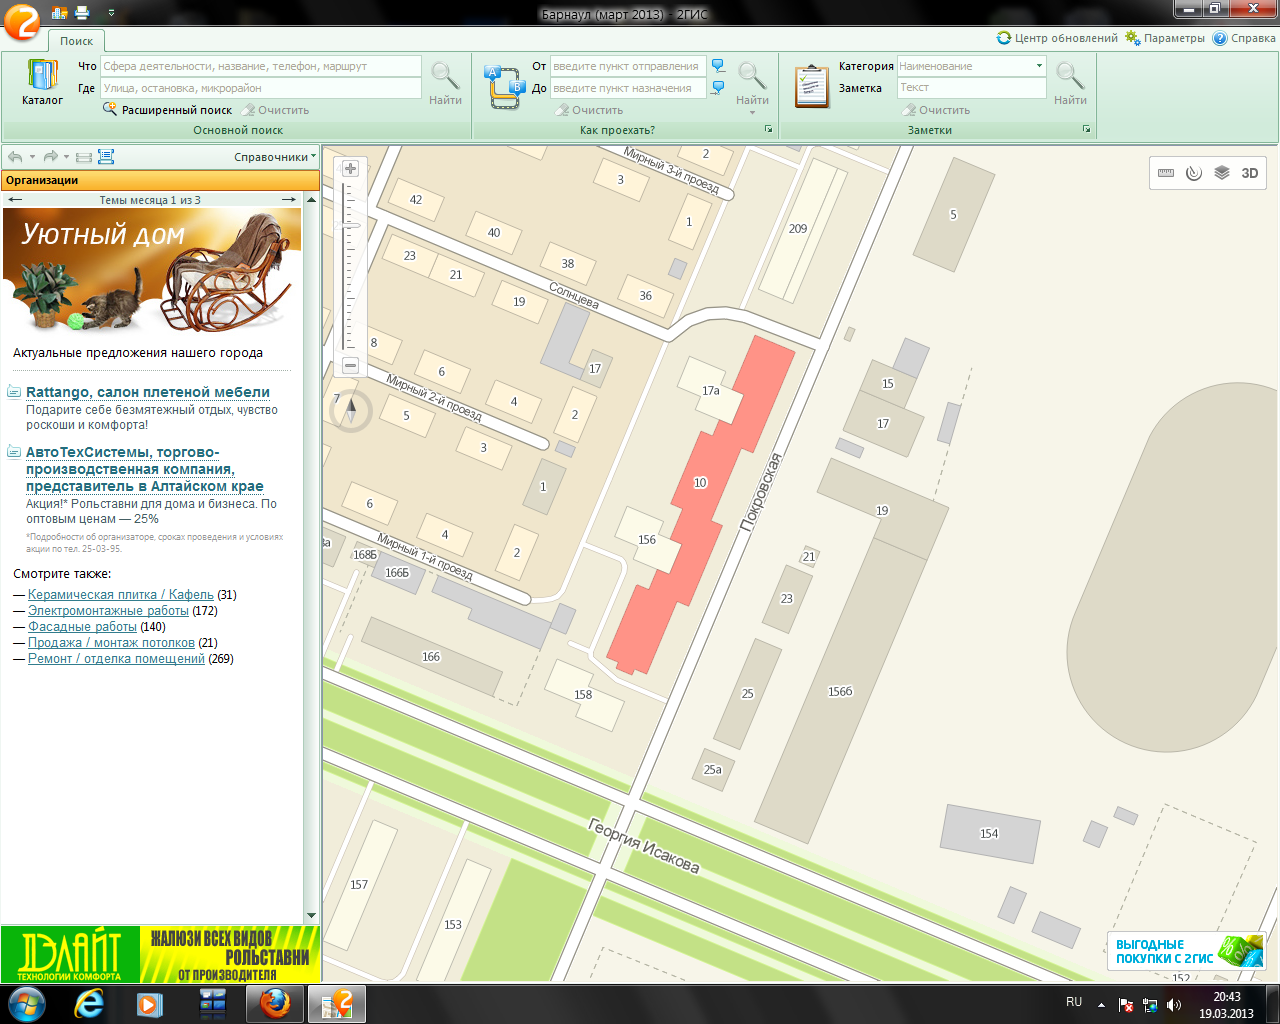Click the Что search input field
1280x1024 pixels.
[x=261, y=66]
